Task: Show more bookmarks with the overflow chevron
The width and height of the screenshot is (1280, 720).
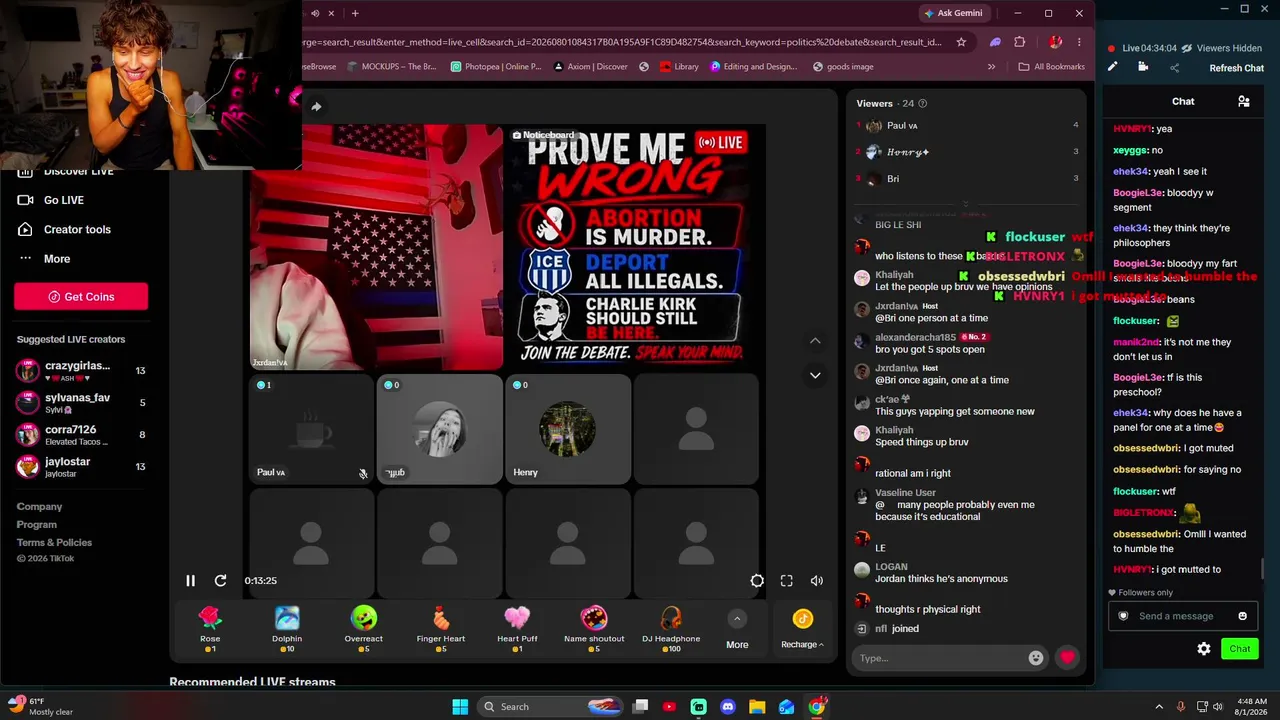Action: coord(991,67)
